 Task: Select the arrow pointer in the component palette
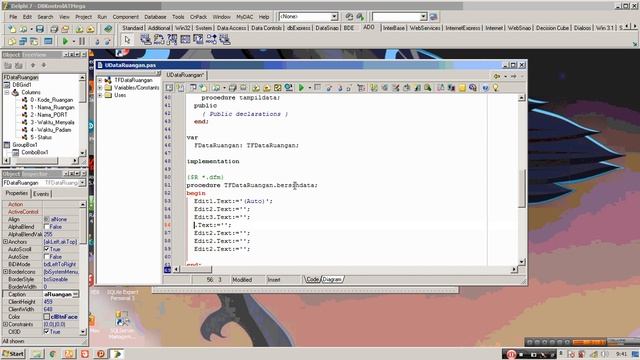click(x=127, y=40)
